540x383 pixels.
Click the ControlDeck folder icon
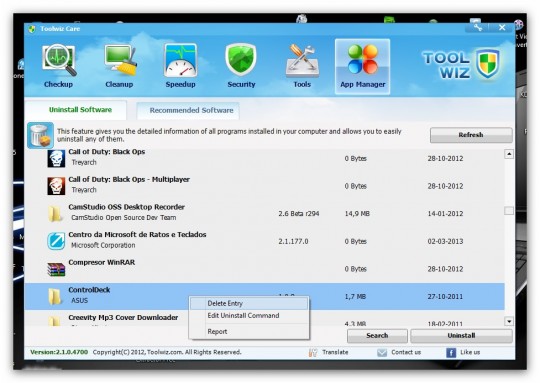pyautogui.click(x=55, y=297)
